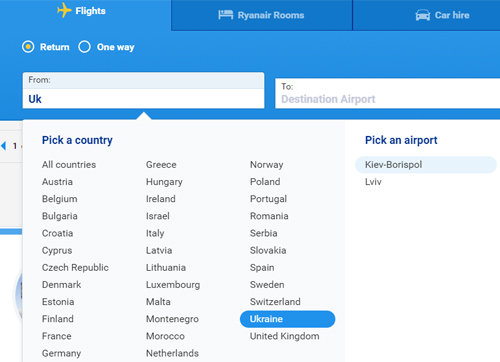Screen dimensions: 500x362
Task: Click the yellow airplane Flights icon
Action: pyautogui.click(x=64, y=10)
